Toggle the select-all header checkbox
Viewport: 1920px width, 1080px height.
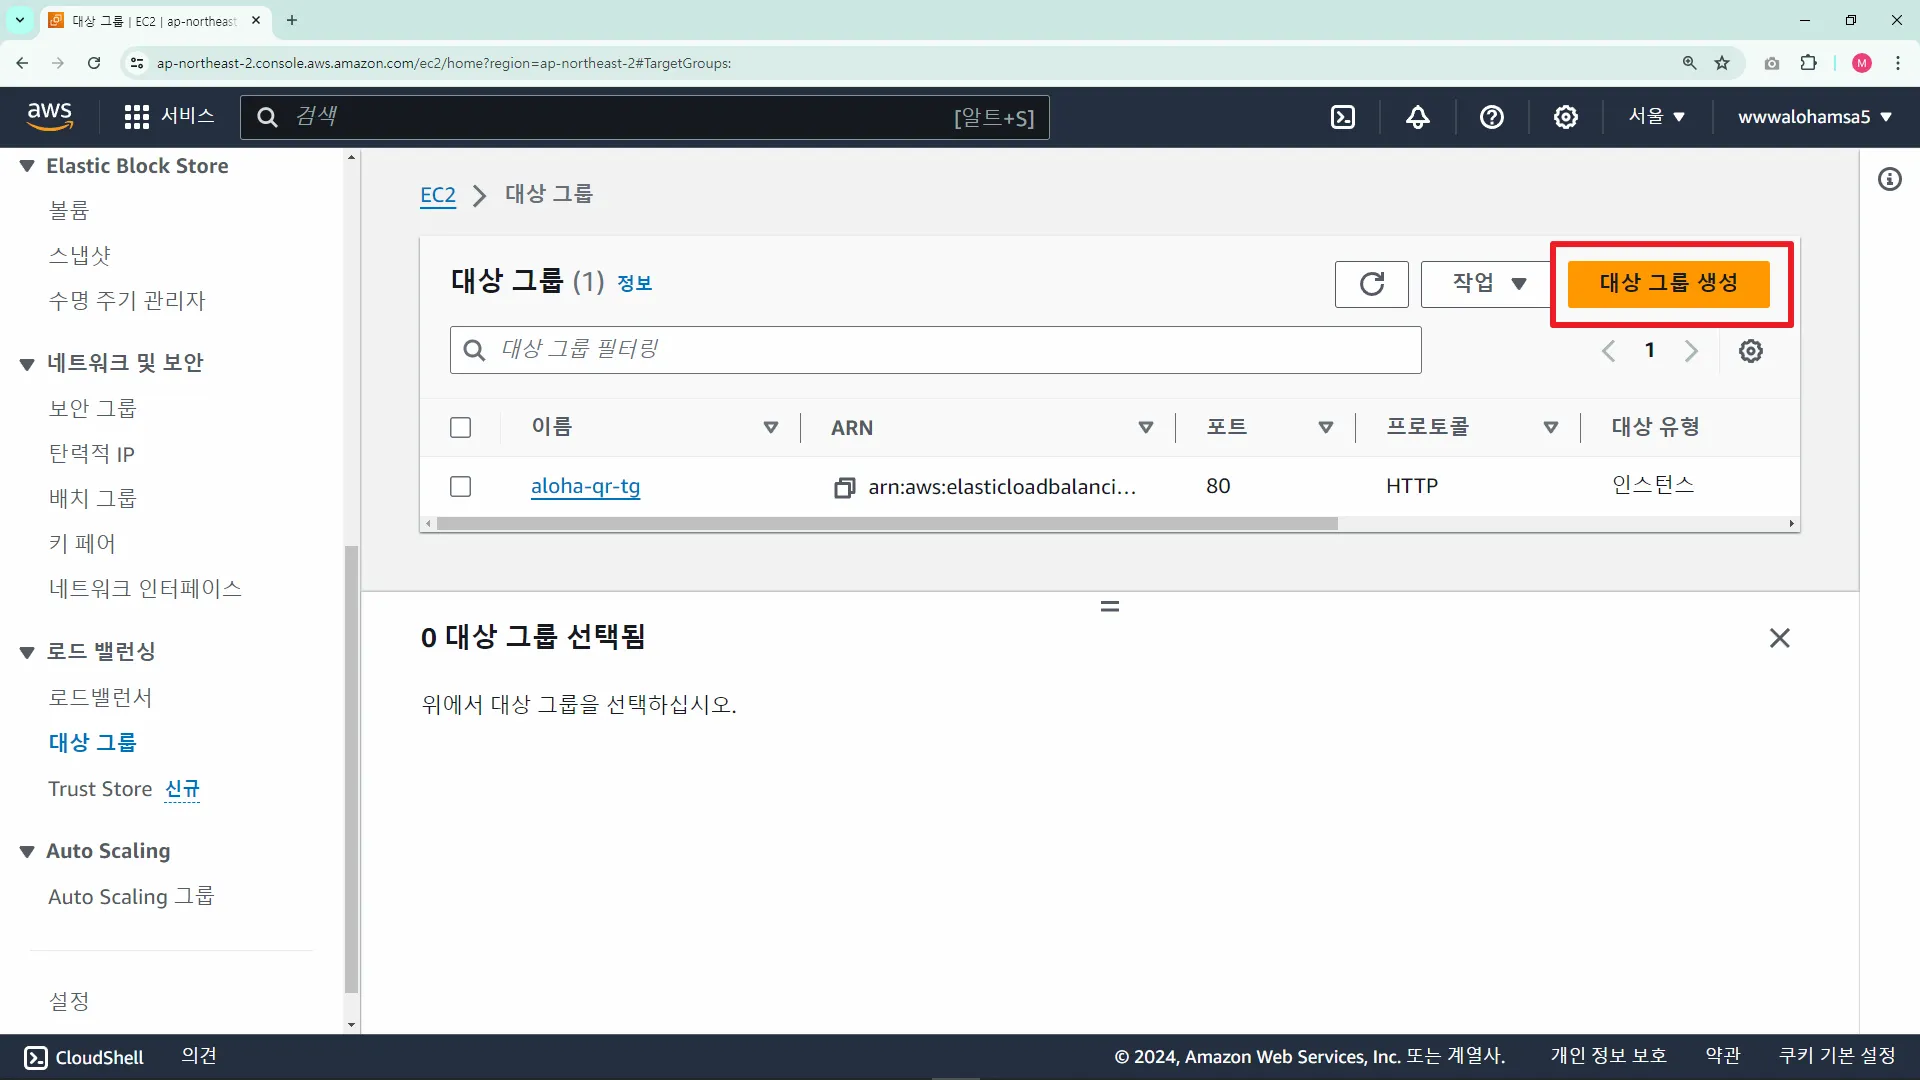(460, 428)
